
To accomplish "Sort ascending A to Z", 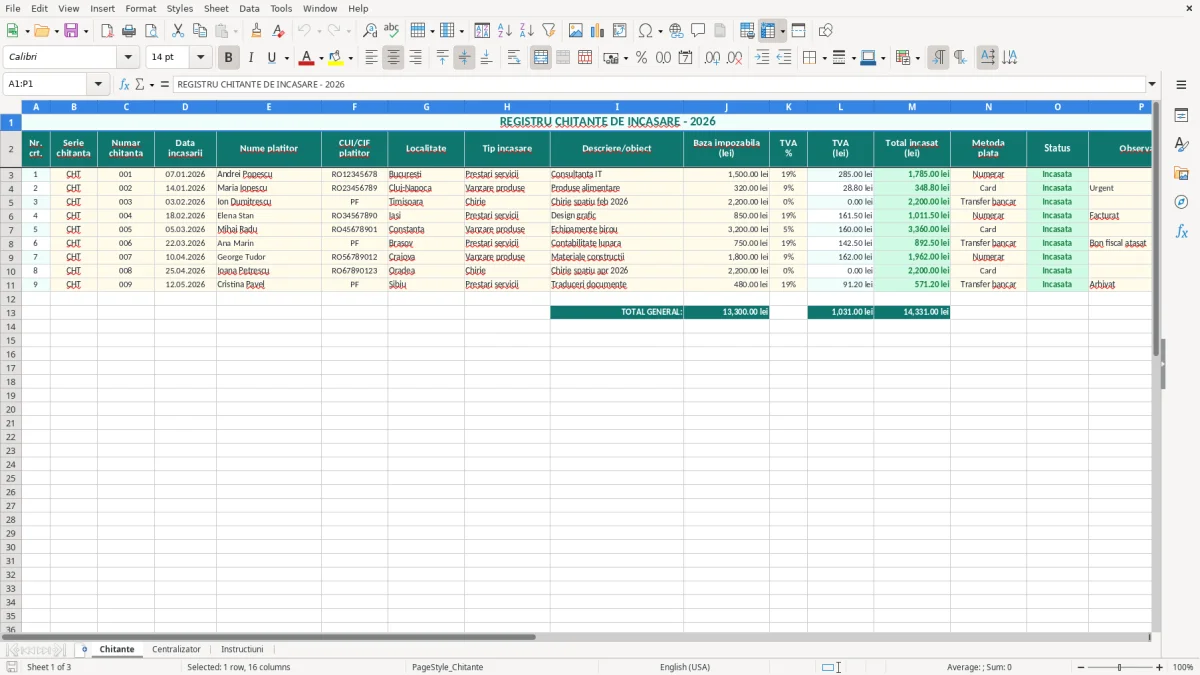I will click(505, 31).
